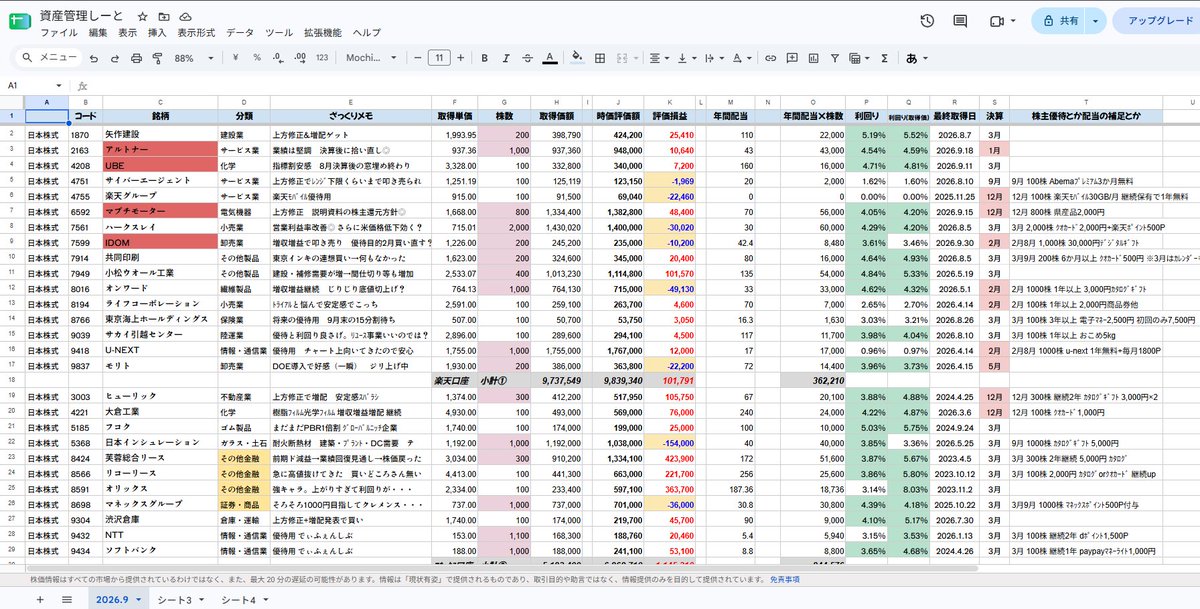Open the ファイル menu
1200x609 pixels.
click(59, 33)
